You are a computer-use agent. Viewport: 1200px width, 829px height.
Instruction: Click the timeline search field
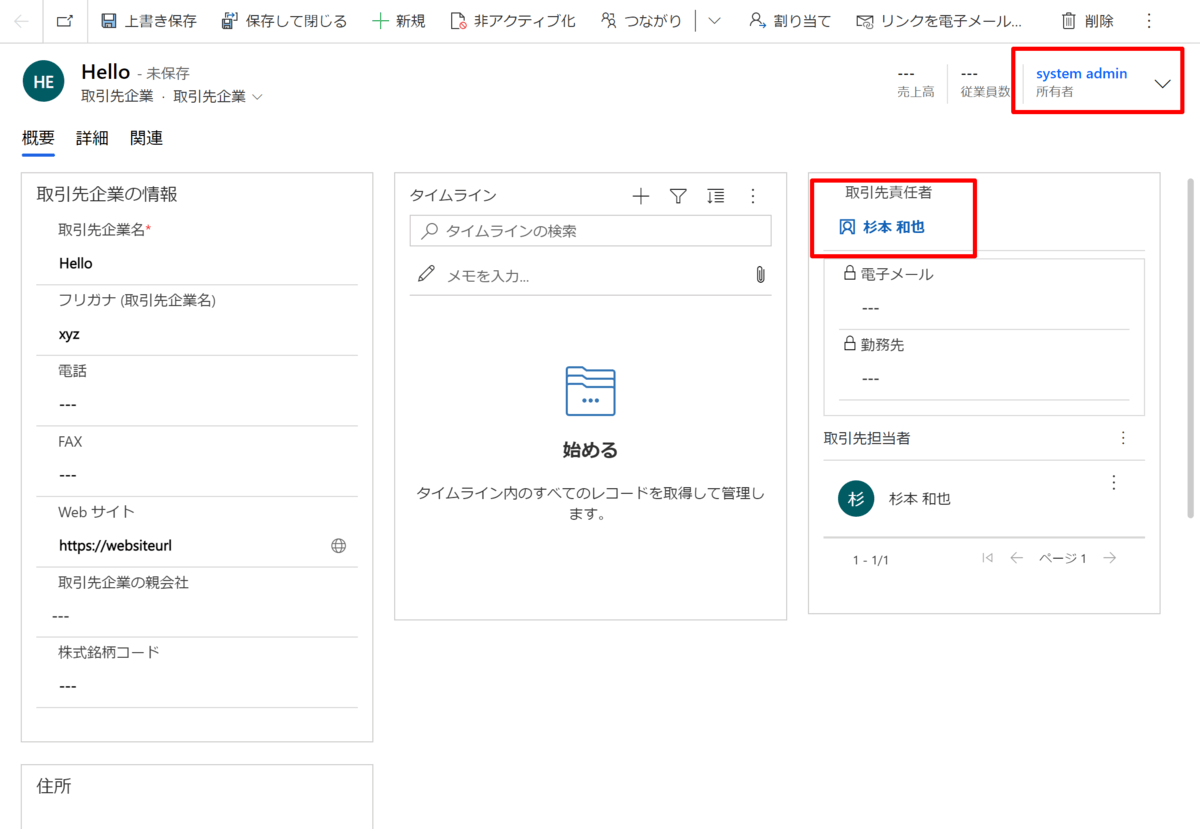click(x=600, y=231)
